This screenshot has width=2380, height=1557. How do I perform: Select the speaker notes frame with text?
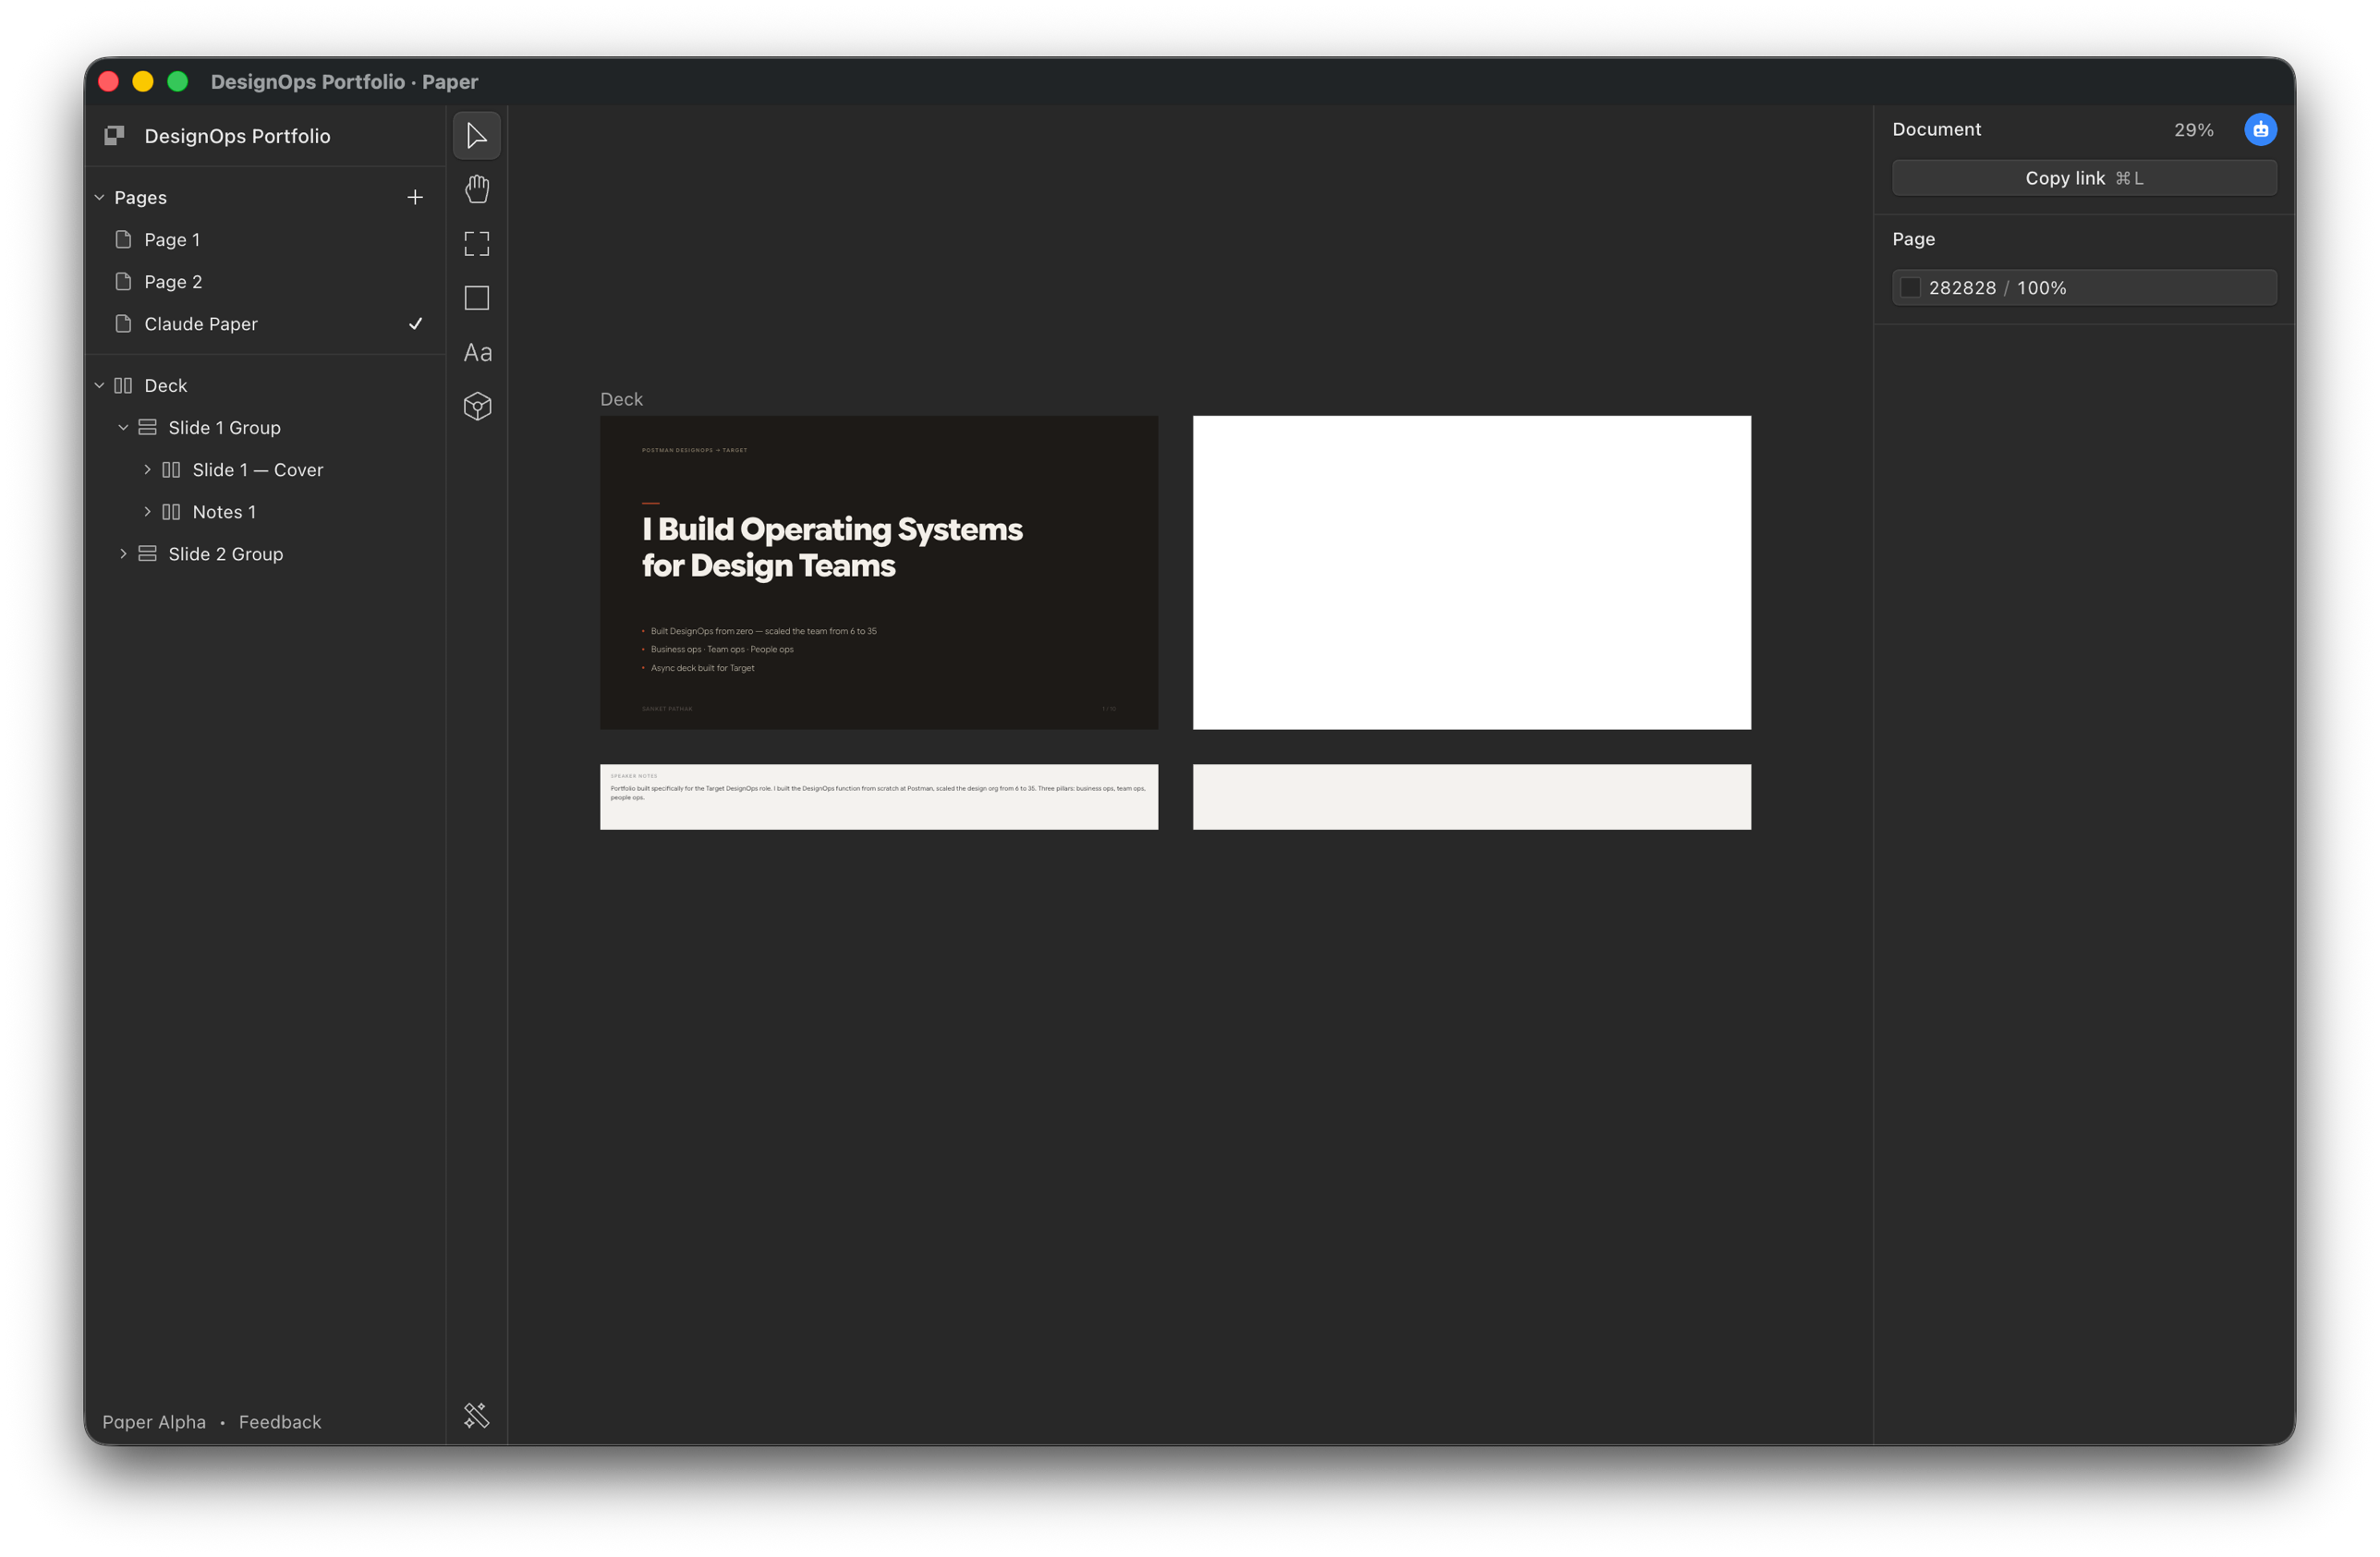click(x=879, y=797)
